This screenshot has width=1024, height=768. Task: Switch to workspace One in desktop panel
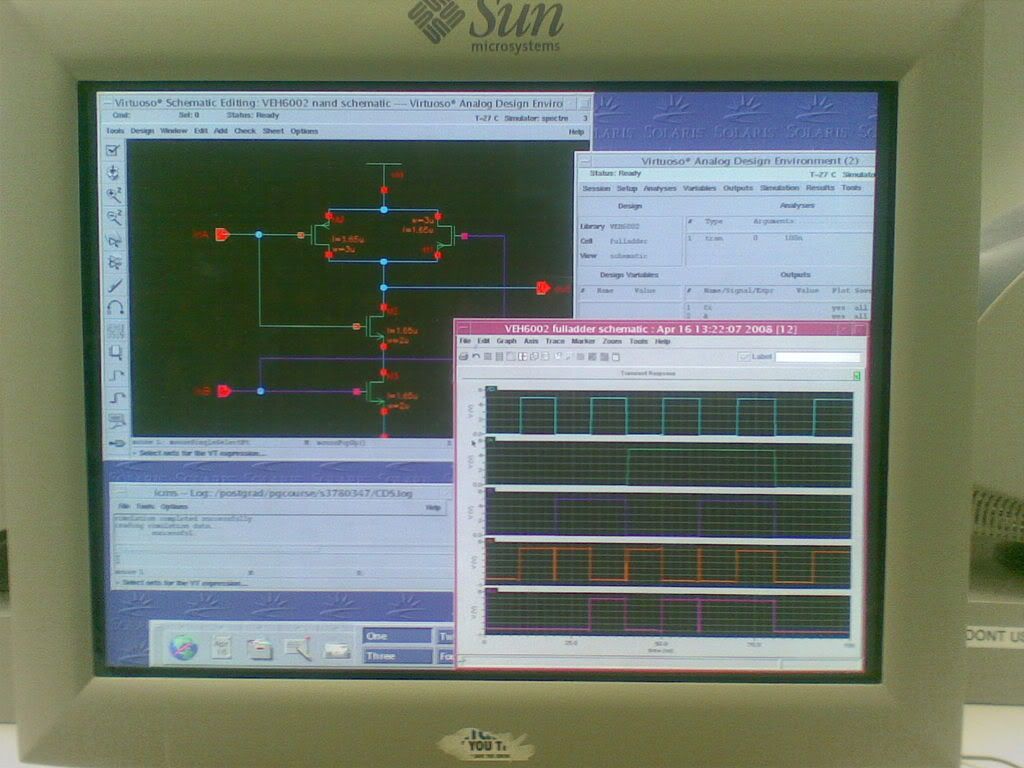397,635
